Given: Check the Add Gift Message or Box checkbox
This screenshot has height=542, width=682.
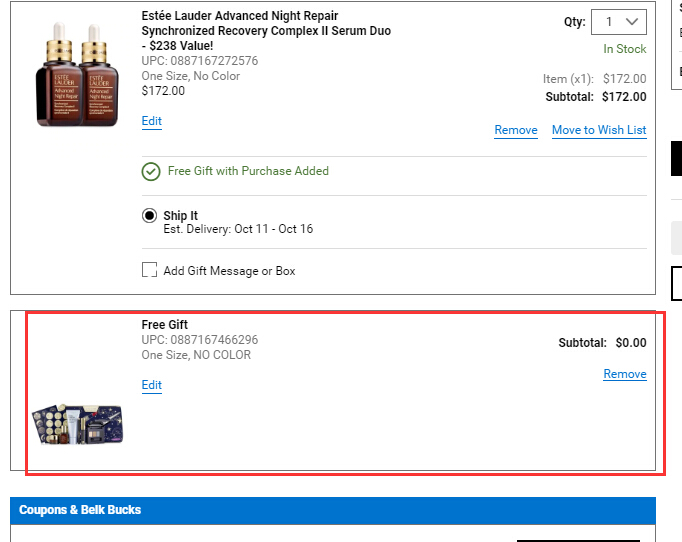Looking at the screenshot, I should click(149, 270).
